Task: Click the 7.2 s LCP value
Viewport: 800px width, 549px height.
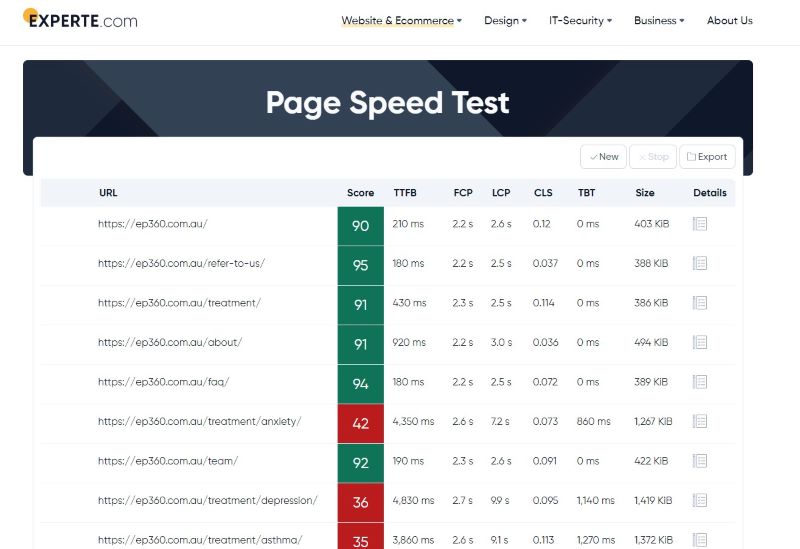Action: (500, 421)
